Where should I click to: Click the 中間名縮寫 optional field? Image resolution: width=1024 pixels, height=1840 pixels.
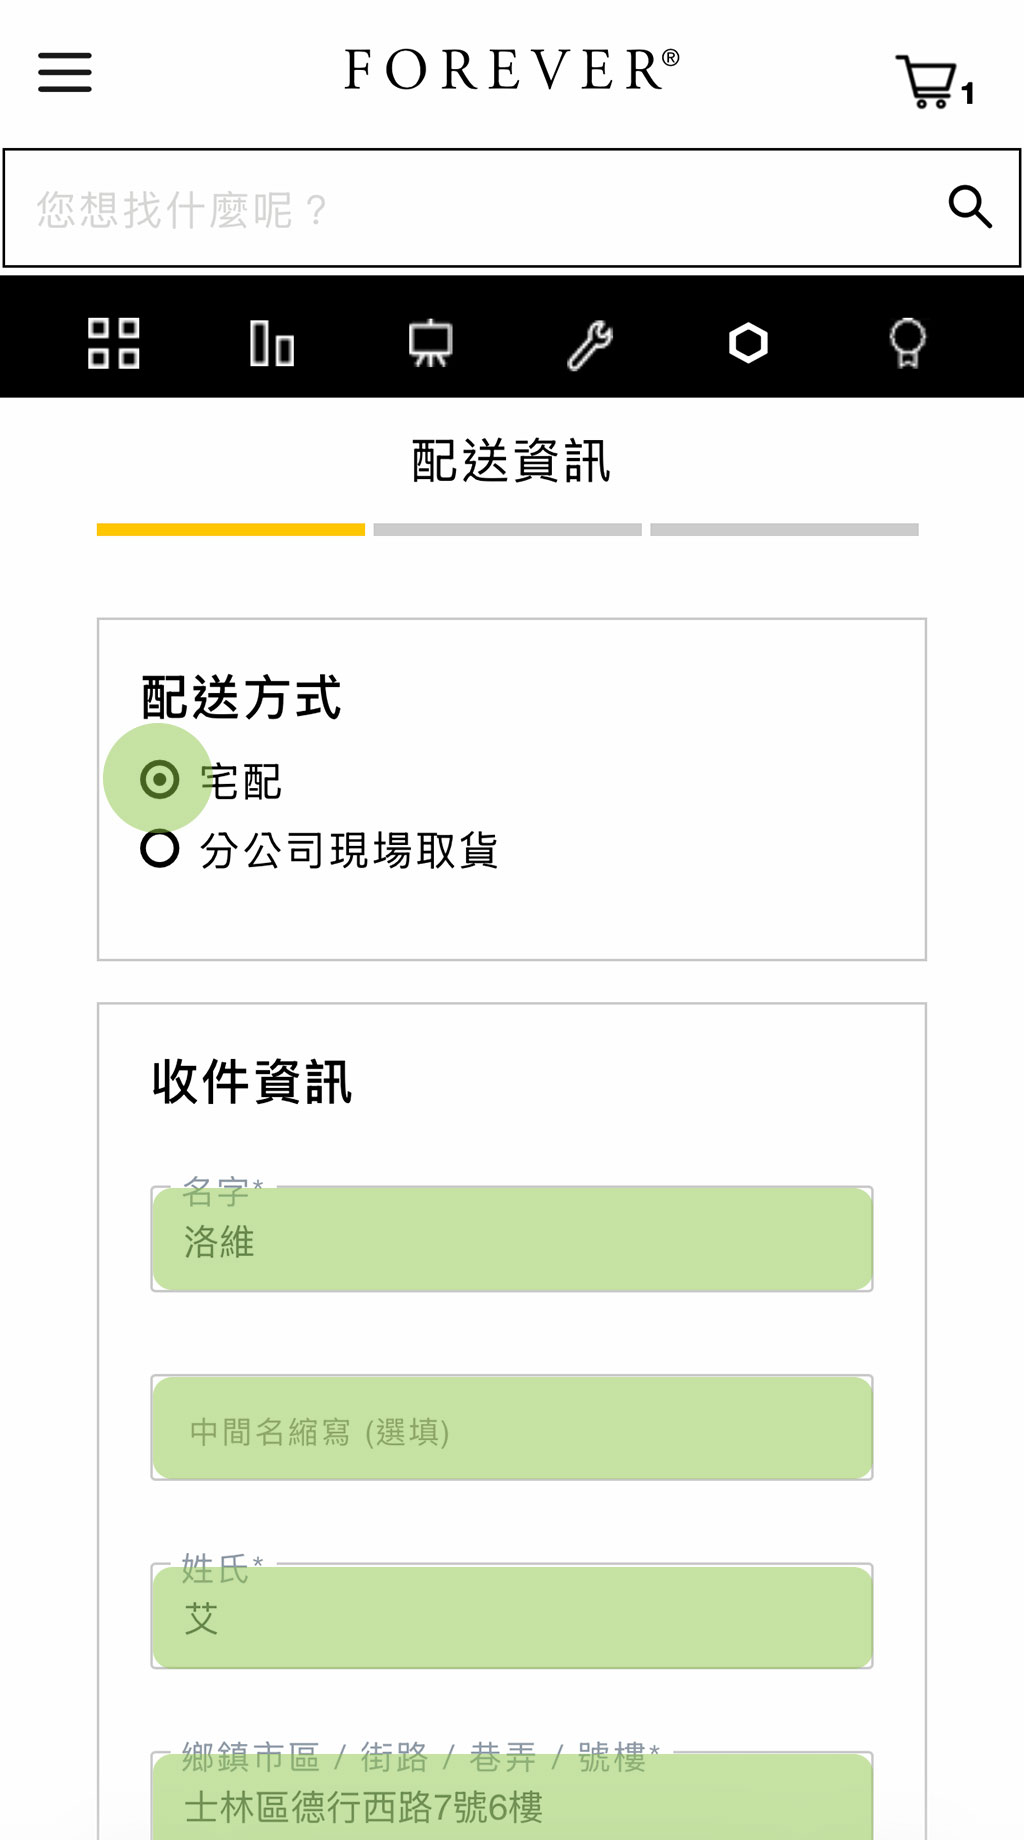point(512,1428)
